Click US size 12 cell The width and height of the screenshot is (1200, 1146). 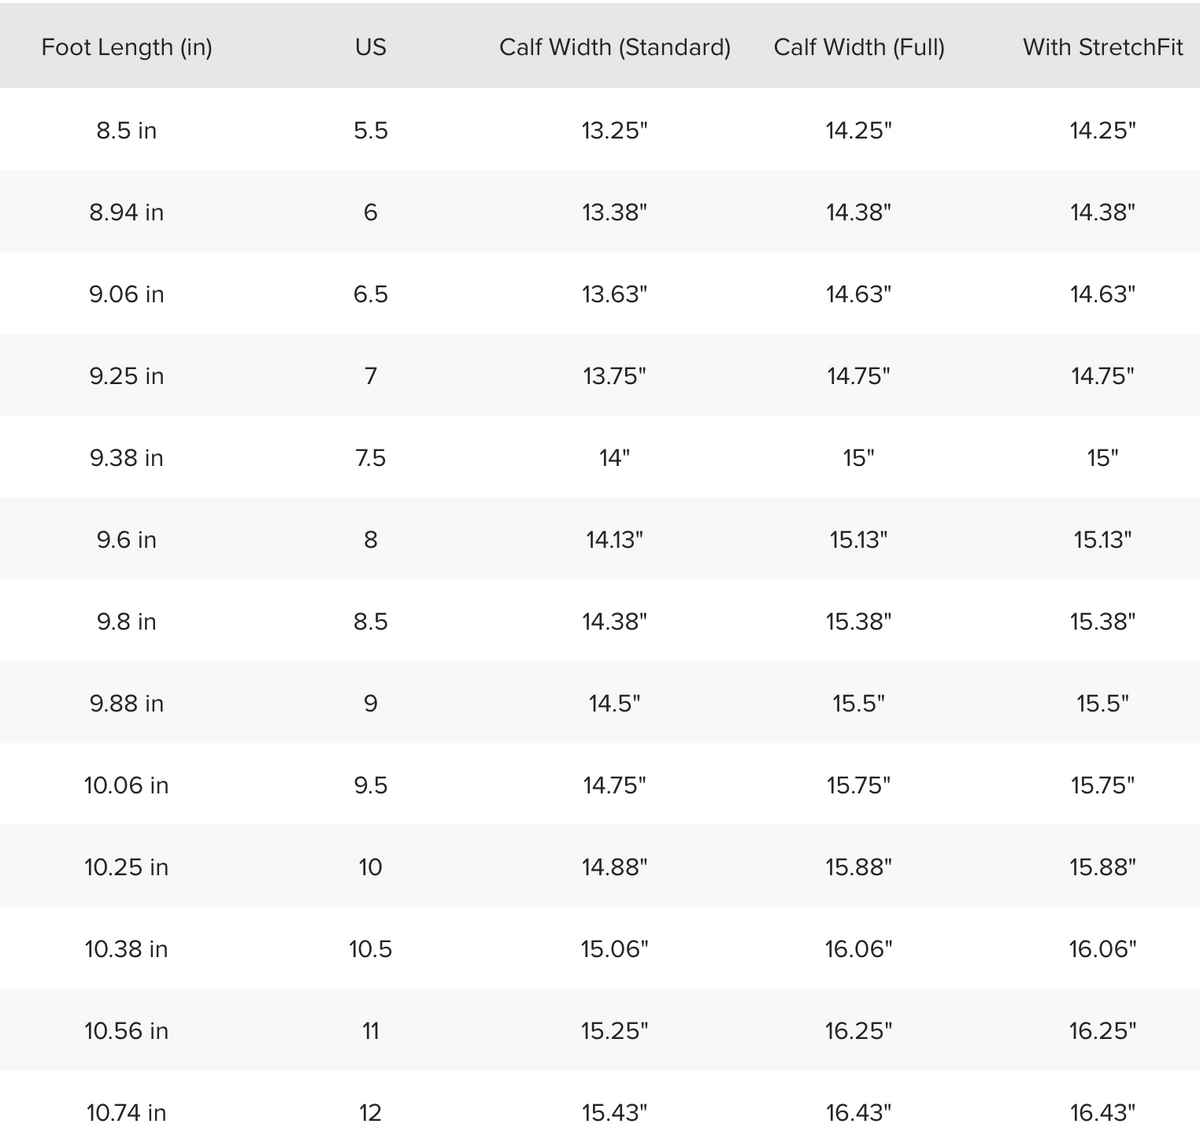[x=370, y=1113]
